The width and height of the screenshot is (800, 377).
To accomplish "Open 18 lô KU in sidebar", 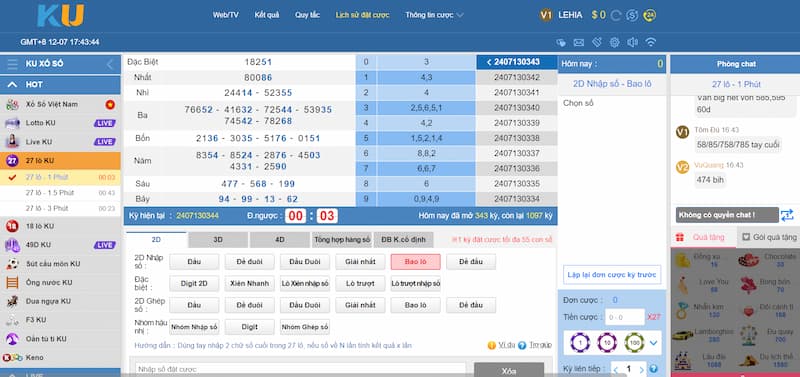I will pos(60,226).
